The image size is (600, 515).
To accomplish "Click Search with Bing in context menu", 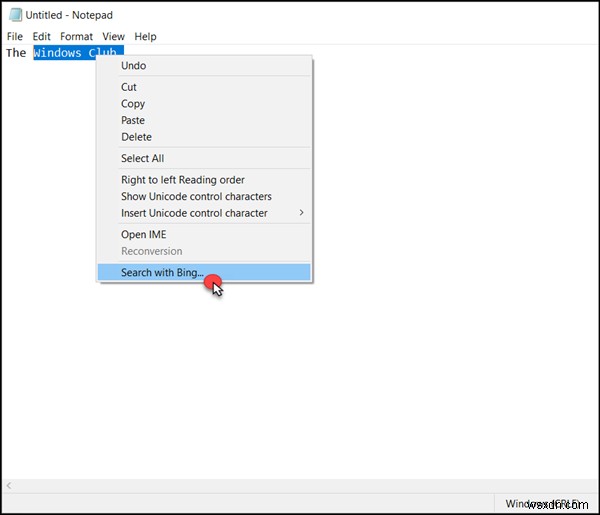I will pos(204,272).
